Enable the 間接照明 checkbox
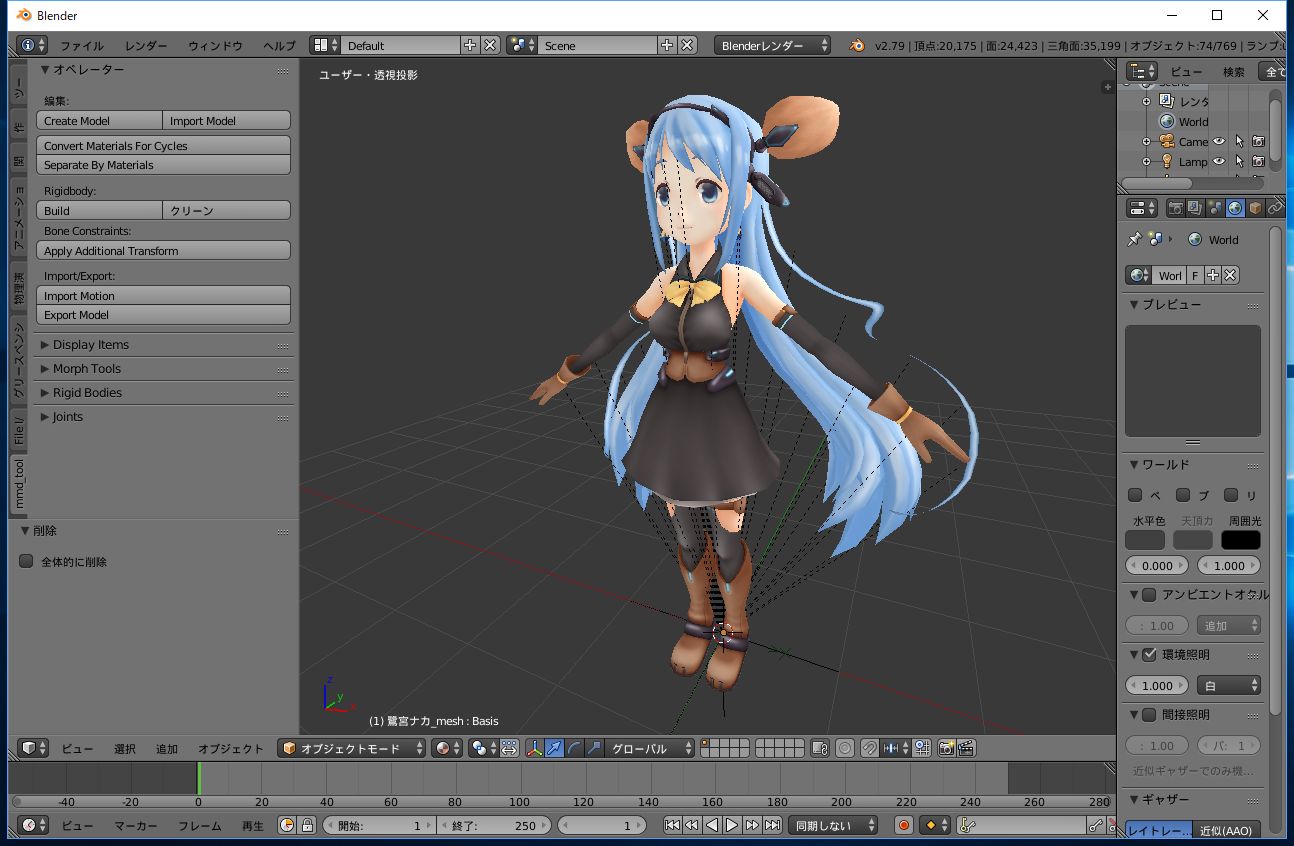This screenshot has height=846, width=1294. click(1149, 714)
